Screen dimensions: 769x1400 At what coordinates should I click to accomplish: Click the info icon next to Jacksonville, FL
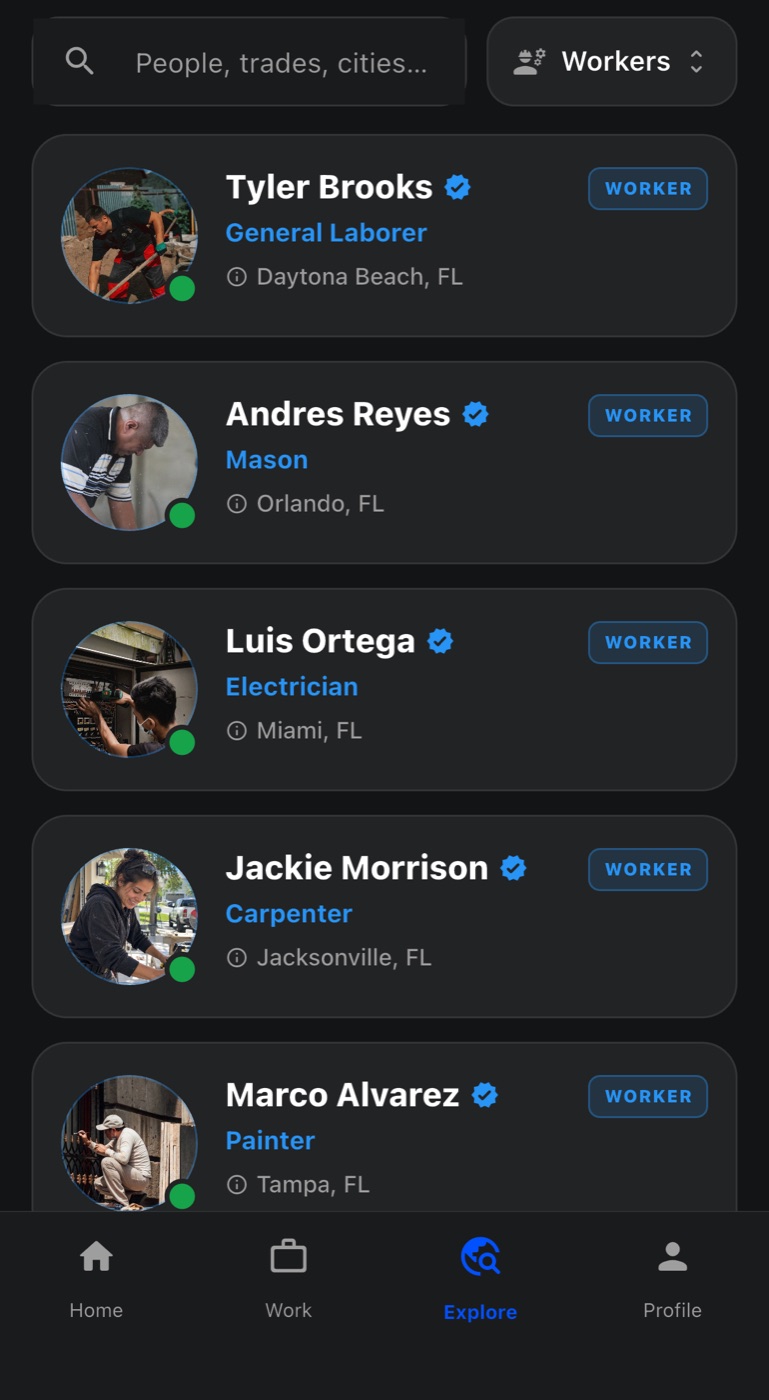pos(237,958)
